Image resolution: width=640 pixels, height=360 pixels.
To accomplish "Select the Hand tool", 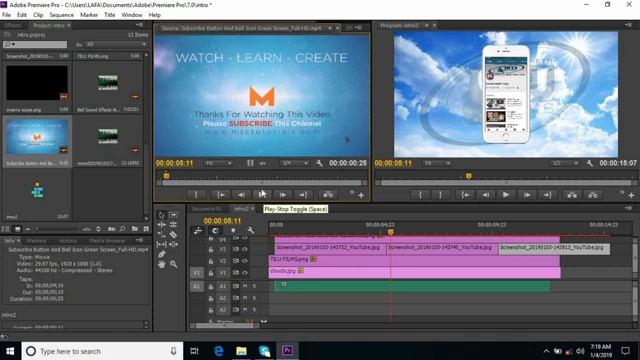I will point(162,264).
